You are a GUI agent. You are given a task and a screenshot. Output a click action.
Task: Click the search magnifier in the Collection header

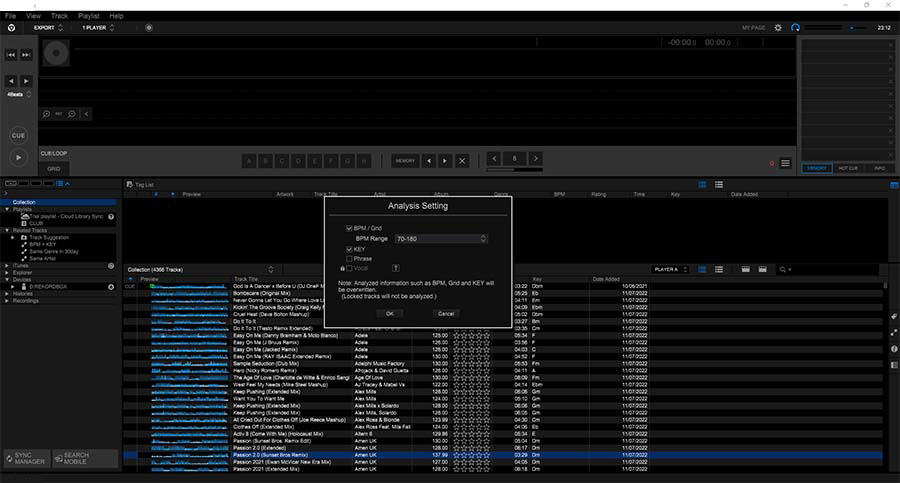(782, 269)
